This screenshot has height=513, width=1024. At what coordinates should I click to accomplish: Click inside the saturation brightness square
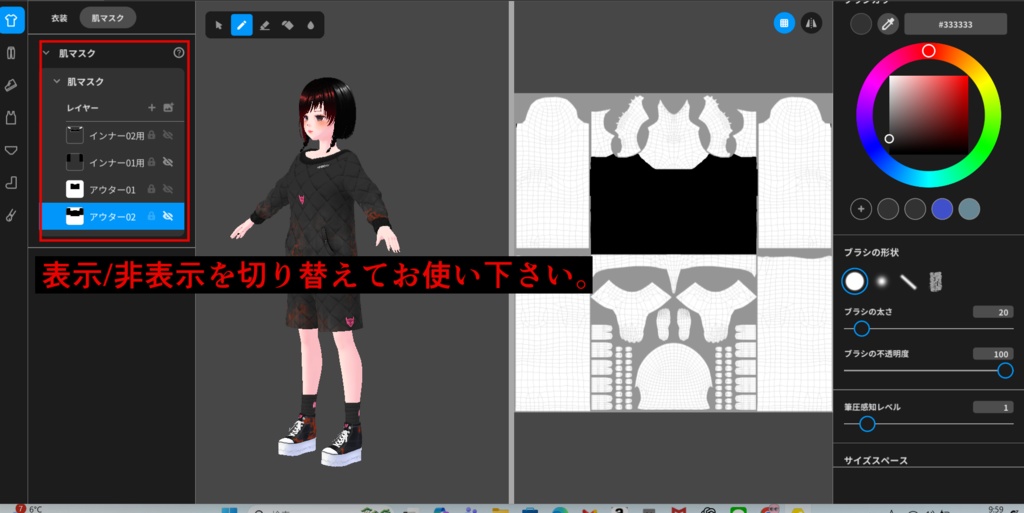(x=929, y=115)
